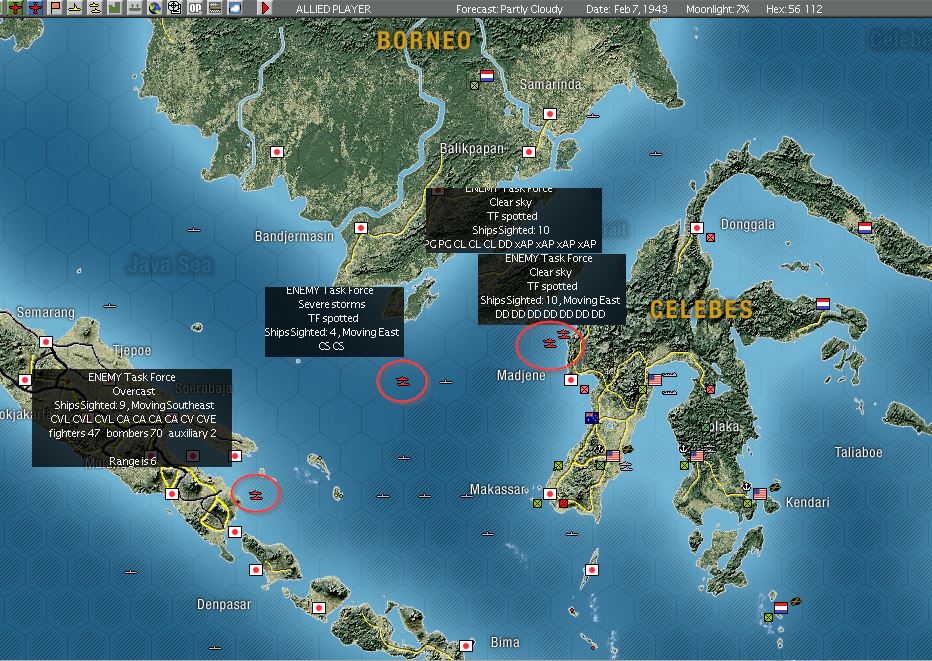Select the Japanese base at Donggala
Viewport: 932px width, 661px height.
click(x=697, y=228)
